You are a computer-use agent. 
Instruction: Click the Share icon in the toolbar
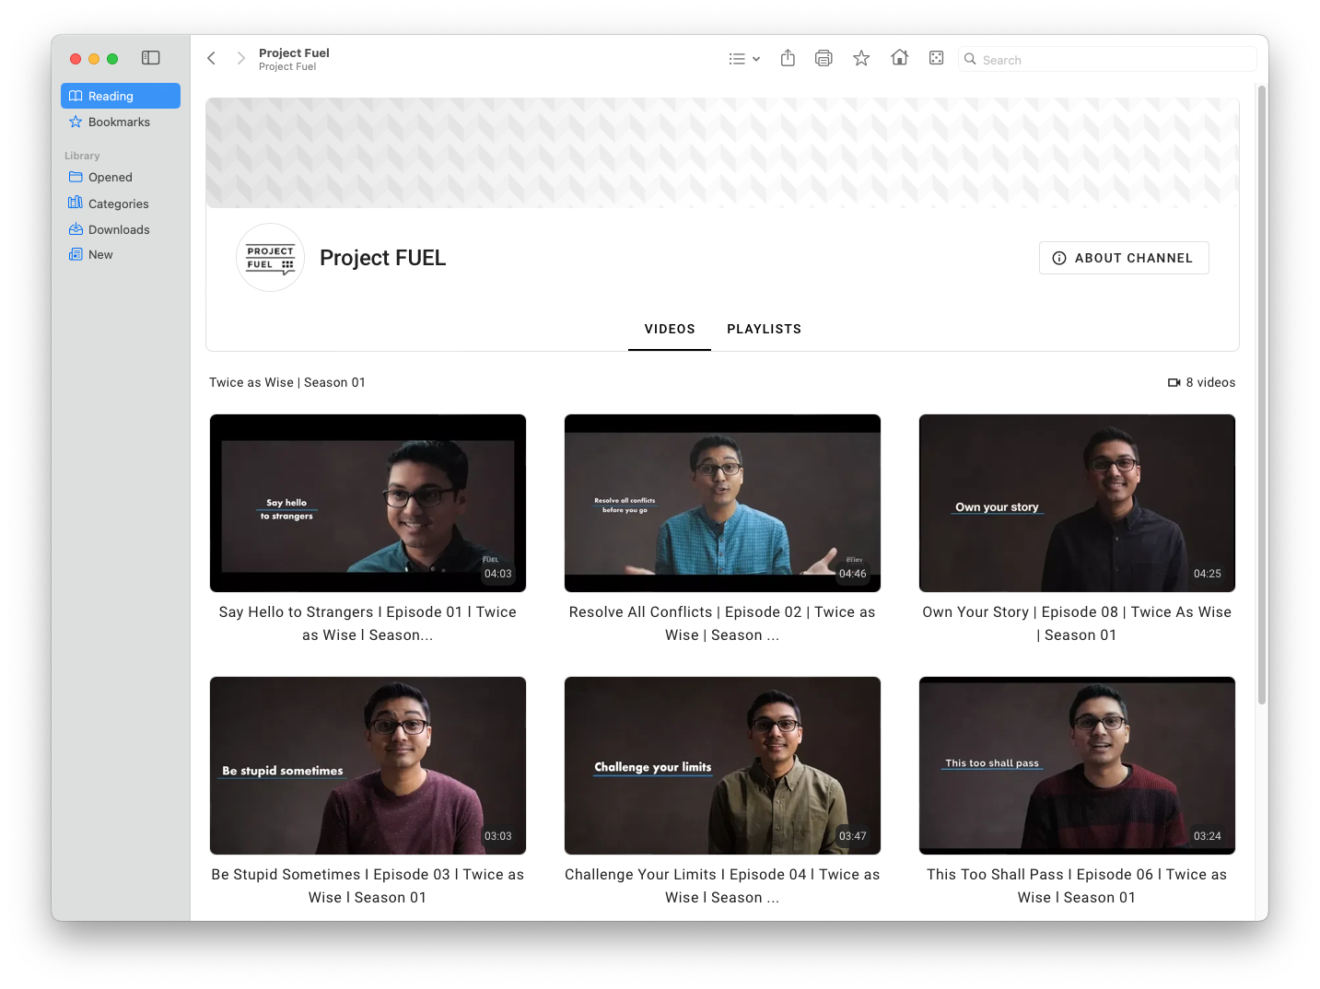[787, 58]
